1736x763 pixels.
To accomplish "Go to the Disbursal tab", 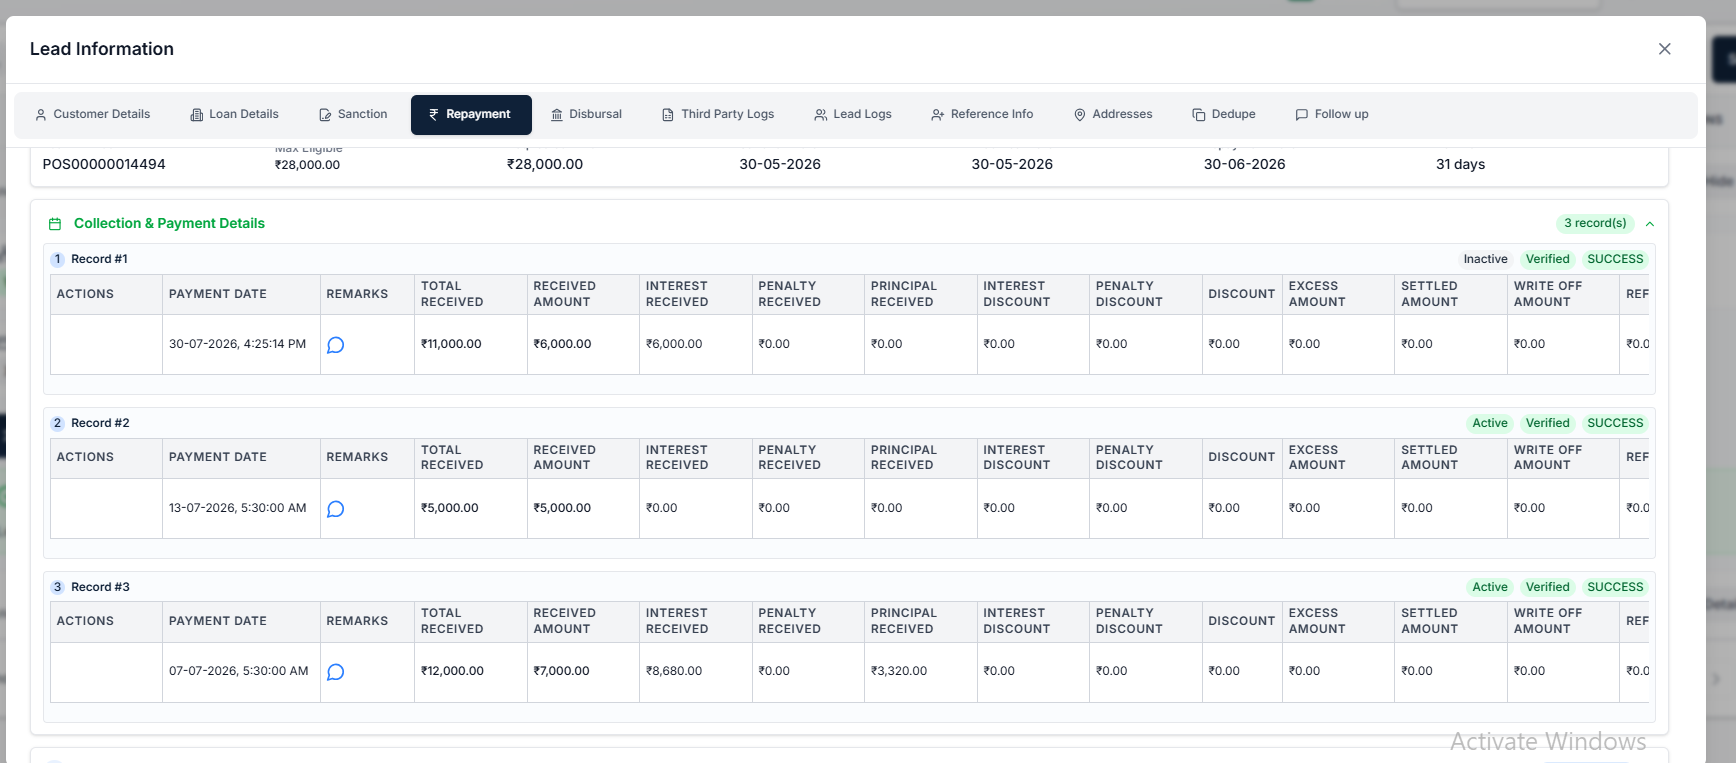I will coord(586,114).
